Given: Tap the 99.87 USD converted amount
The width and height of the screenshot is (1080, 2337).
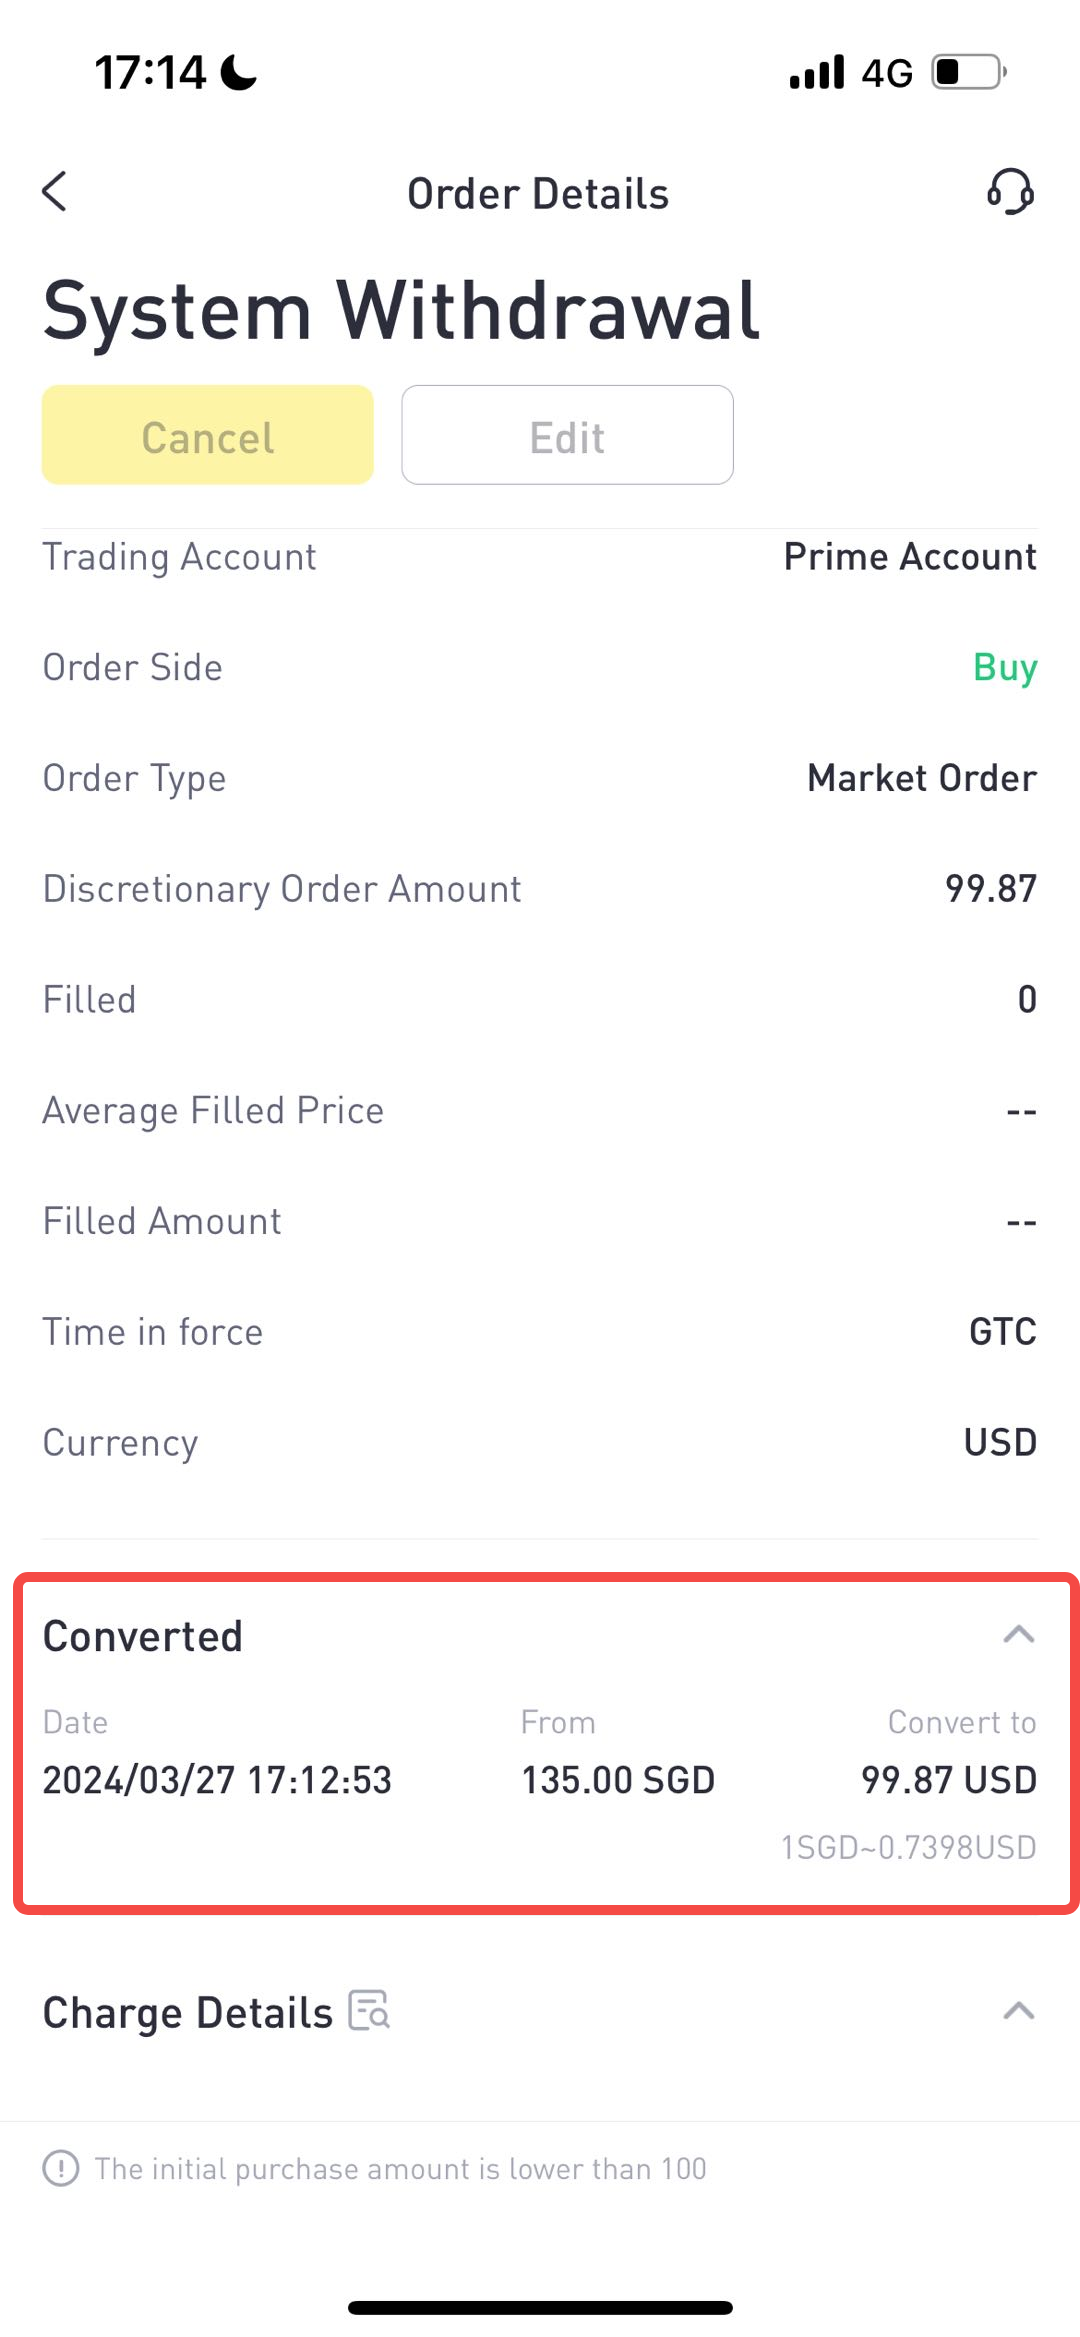Looking at the screenshot, I should (x=949, y=1780).
